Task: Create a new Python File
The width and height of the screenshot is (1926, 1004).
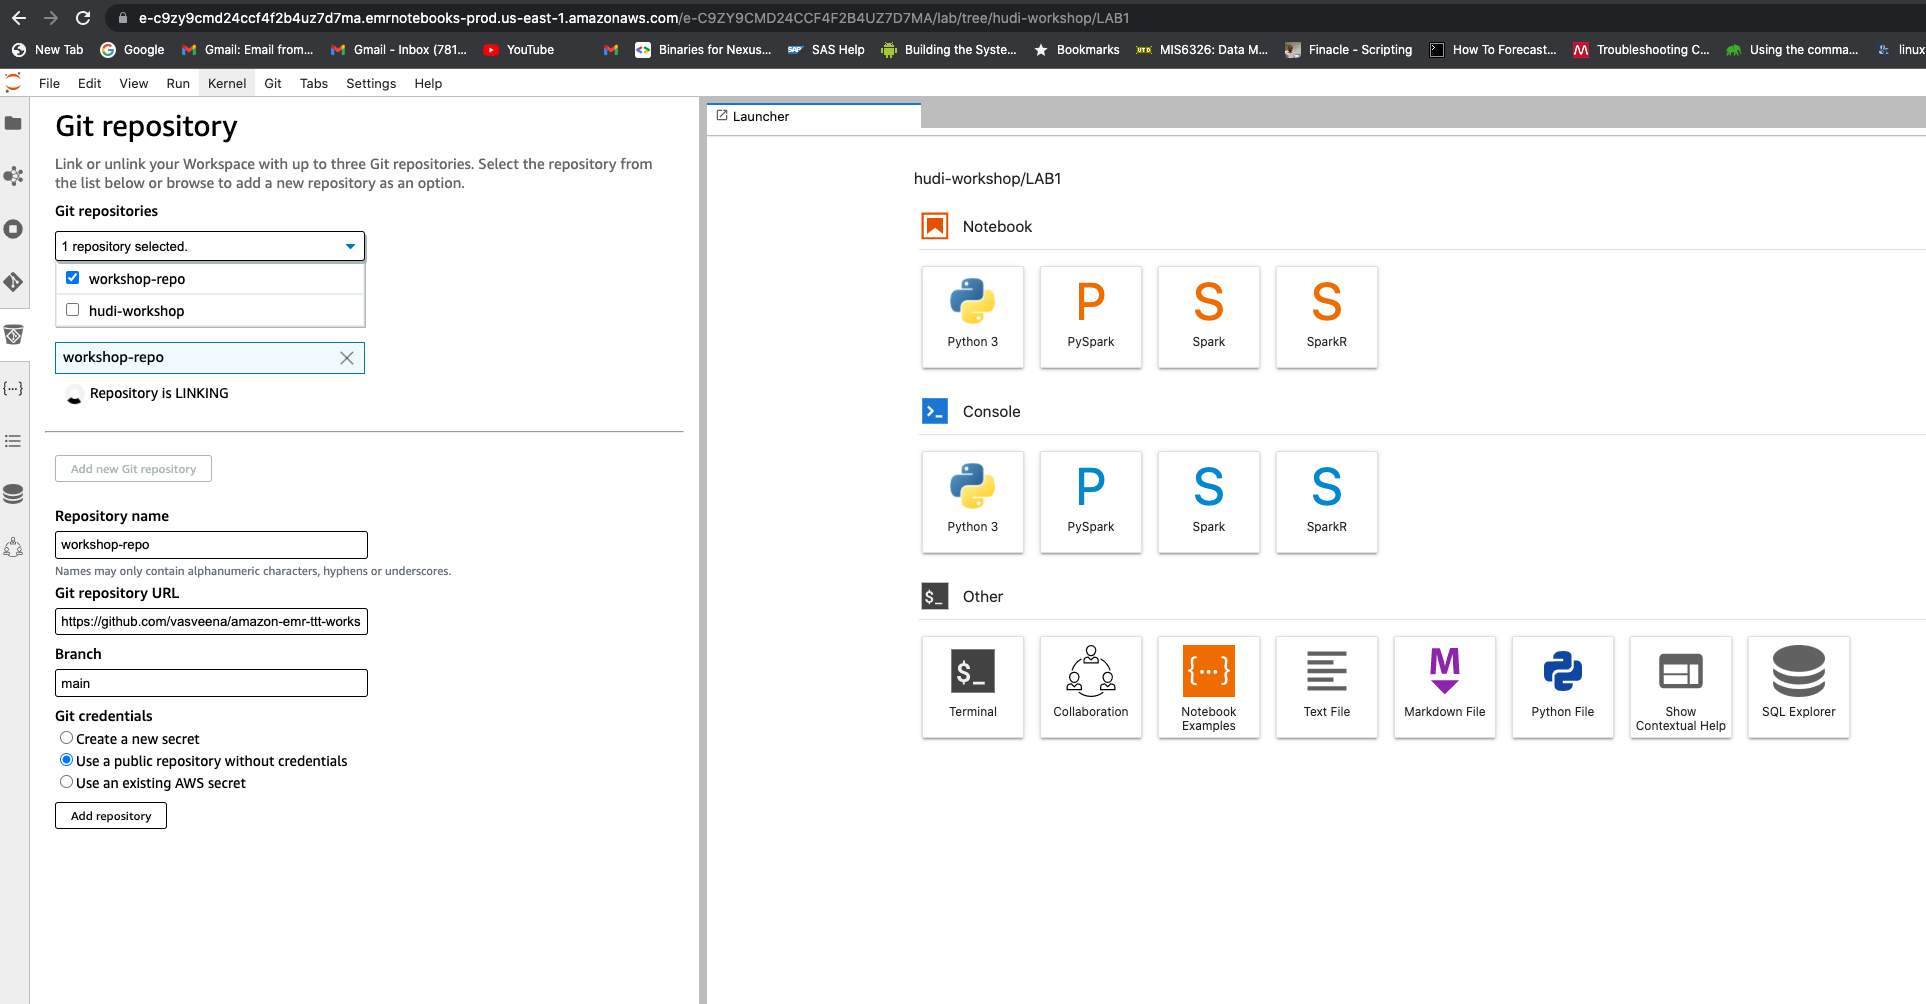Action: pos(1563,687)
